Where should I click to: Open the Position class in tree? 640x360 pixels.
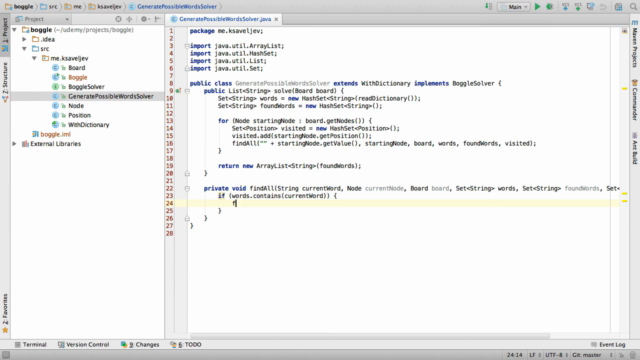click(x=79, y=115)
